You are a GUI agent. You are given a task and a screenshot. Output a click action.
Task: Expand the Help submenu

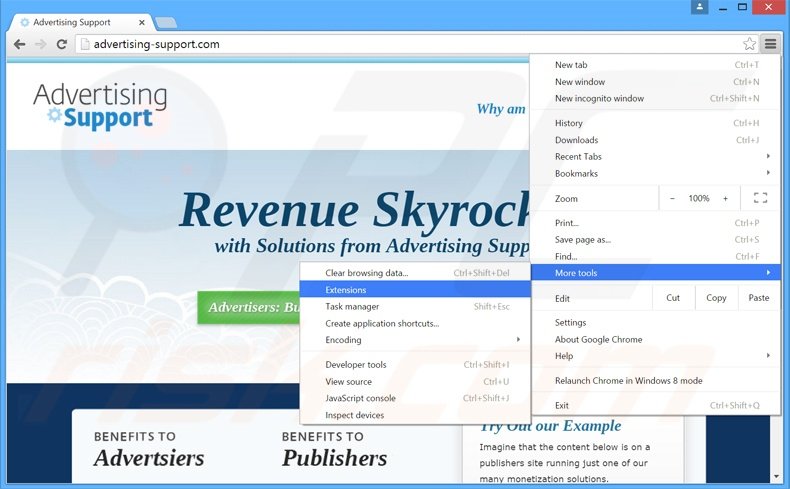point(656,356)
